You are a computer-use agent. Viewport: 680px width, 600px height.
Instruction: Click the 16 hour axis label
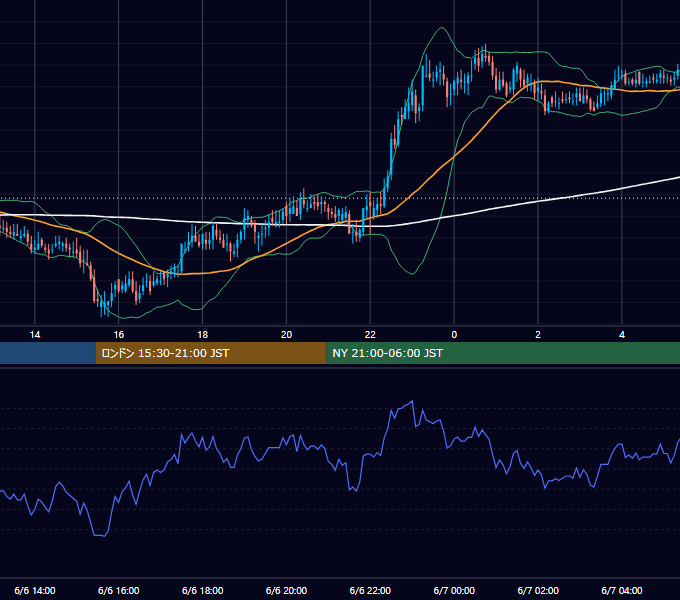point(119,335)
